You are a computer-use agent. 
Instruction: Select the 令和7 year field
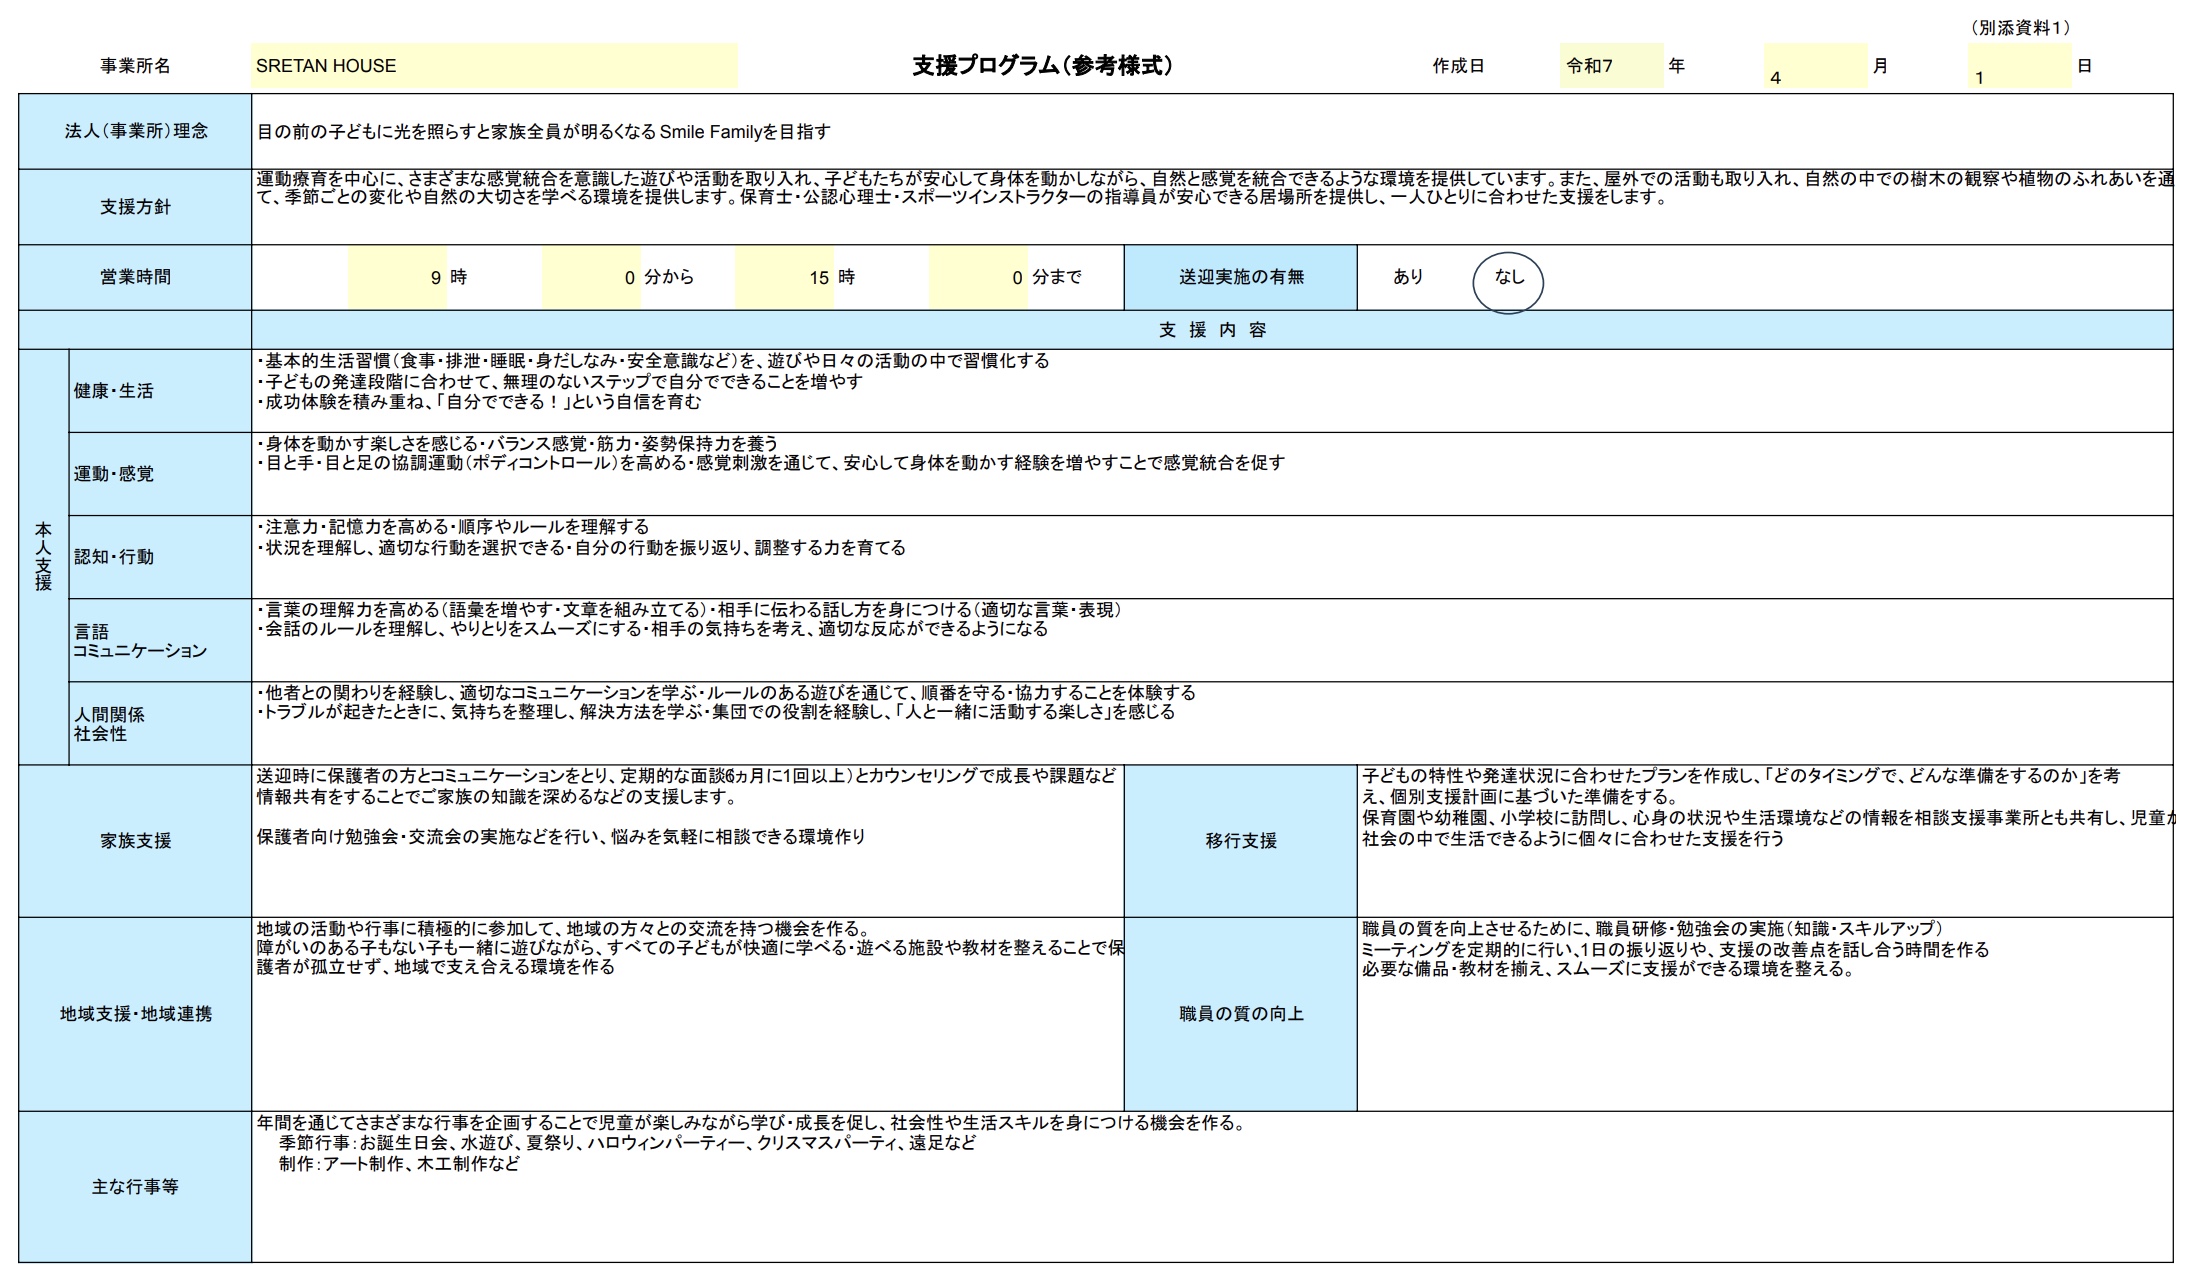[x=1610, y=66]
